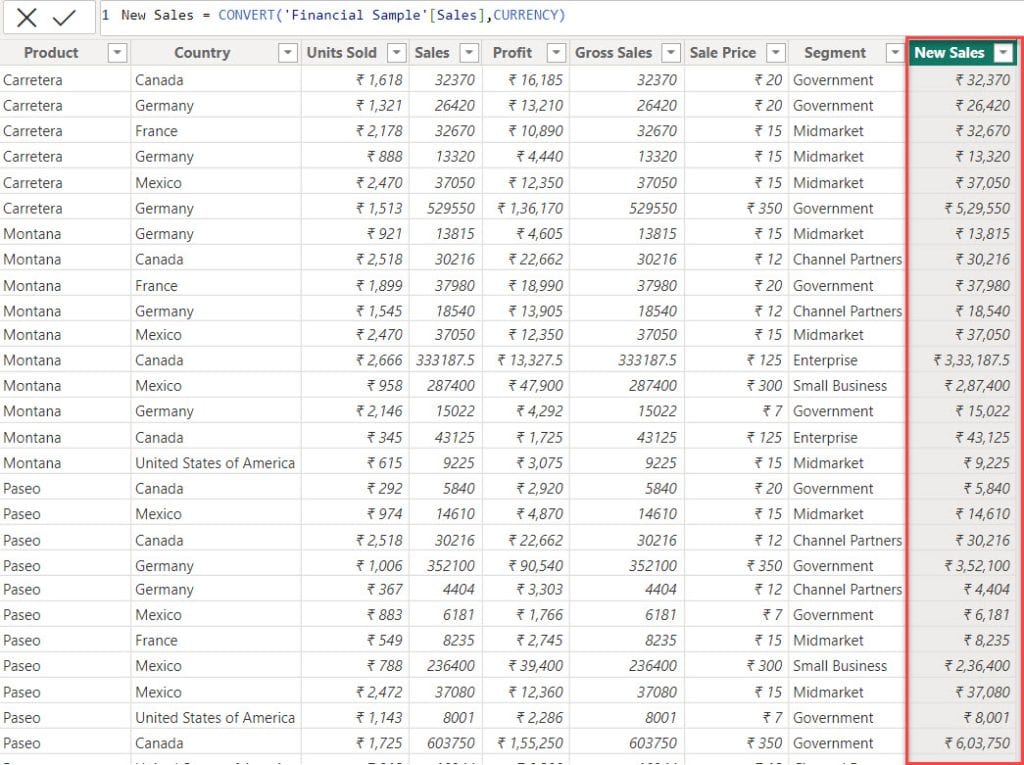Open the Units Sold column filter dropdown
Image resolution: width=1024 pixels, height=765 pixels.
coord(396,53)
